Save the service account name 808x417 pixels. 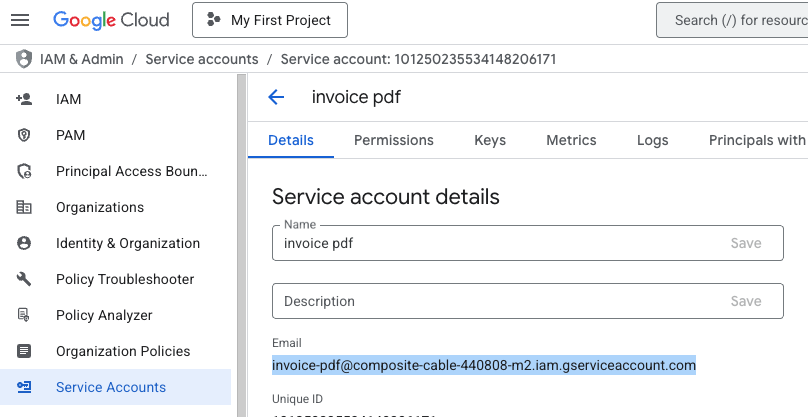coord(746,243)
